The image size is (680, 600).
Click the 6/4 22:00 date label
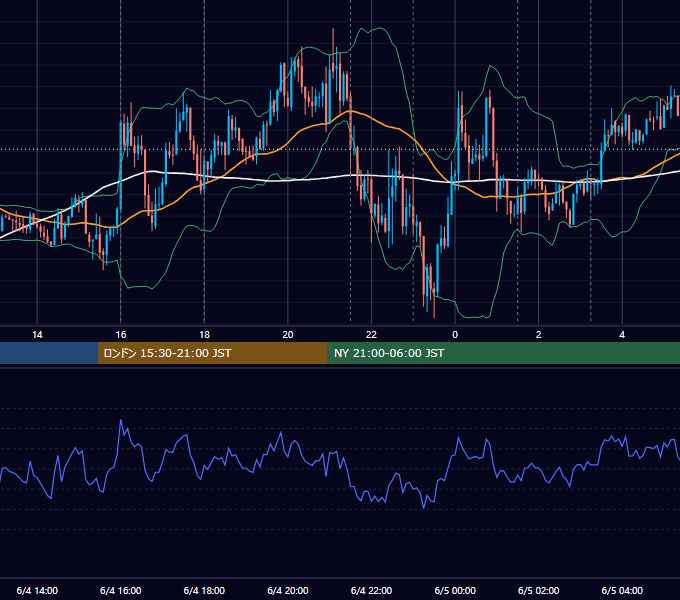[x=371, y=590]
